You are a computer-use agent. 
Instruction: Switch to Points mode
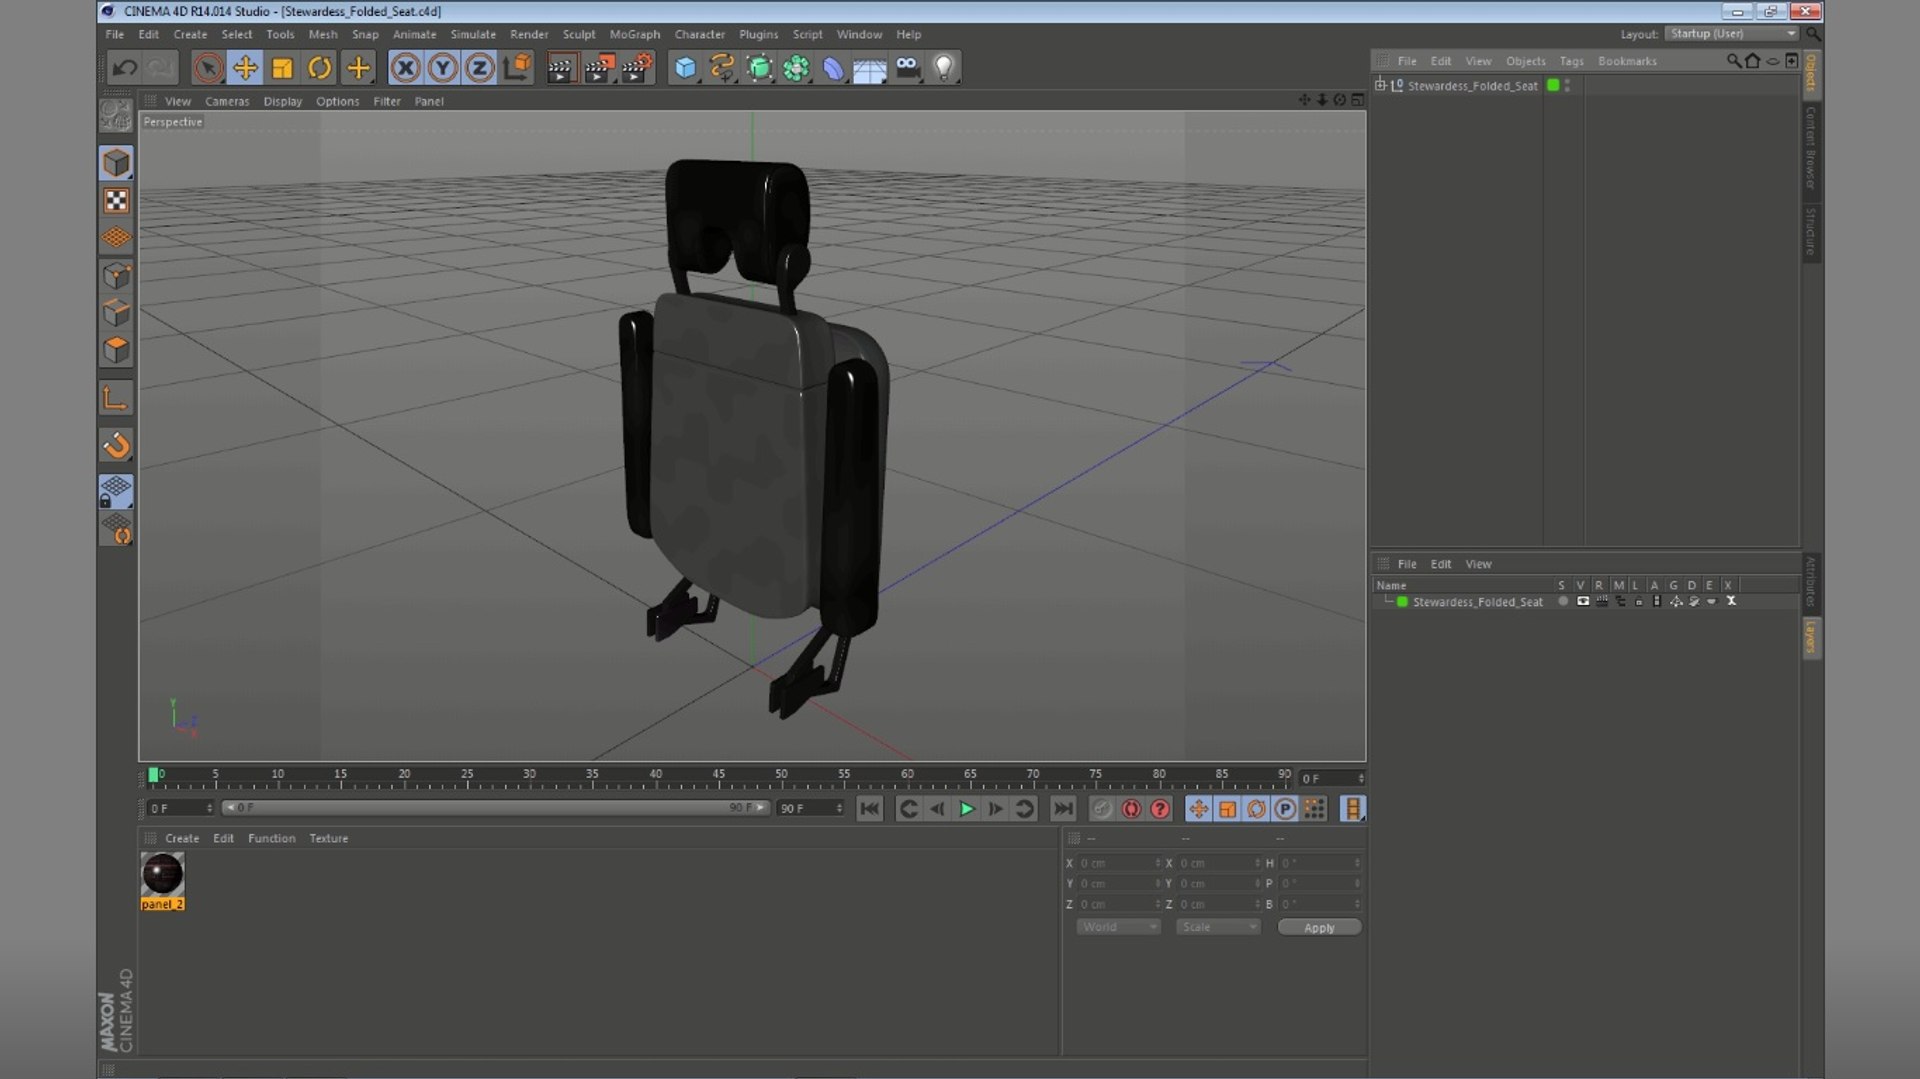(x=116, y=276)
